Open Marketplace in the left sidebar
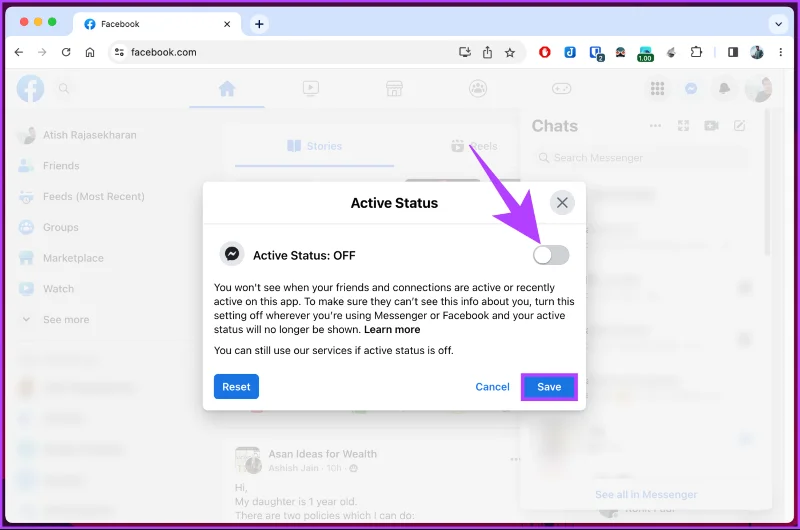The height and width of the screenshot is (530, 800). click(61, 258)
